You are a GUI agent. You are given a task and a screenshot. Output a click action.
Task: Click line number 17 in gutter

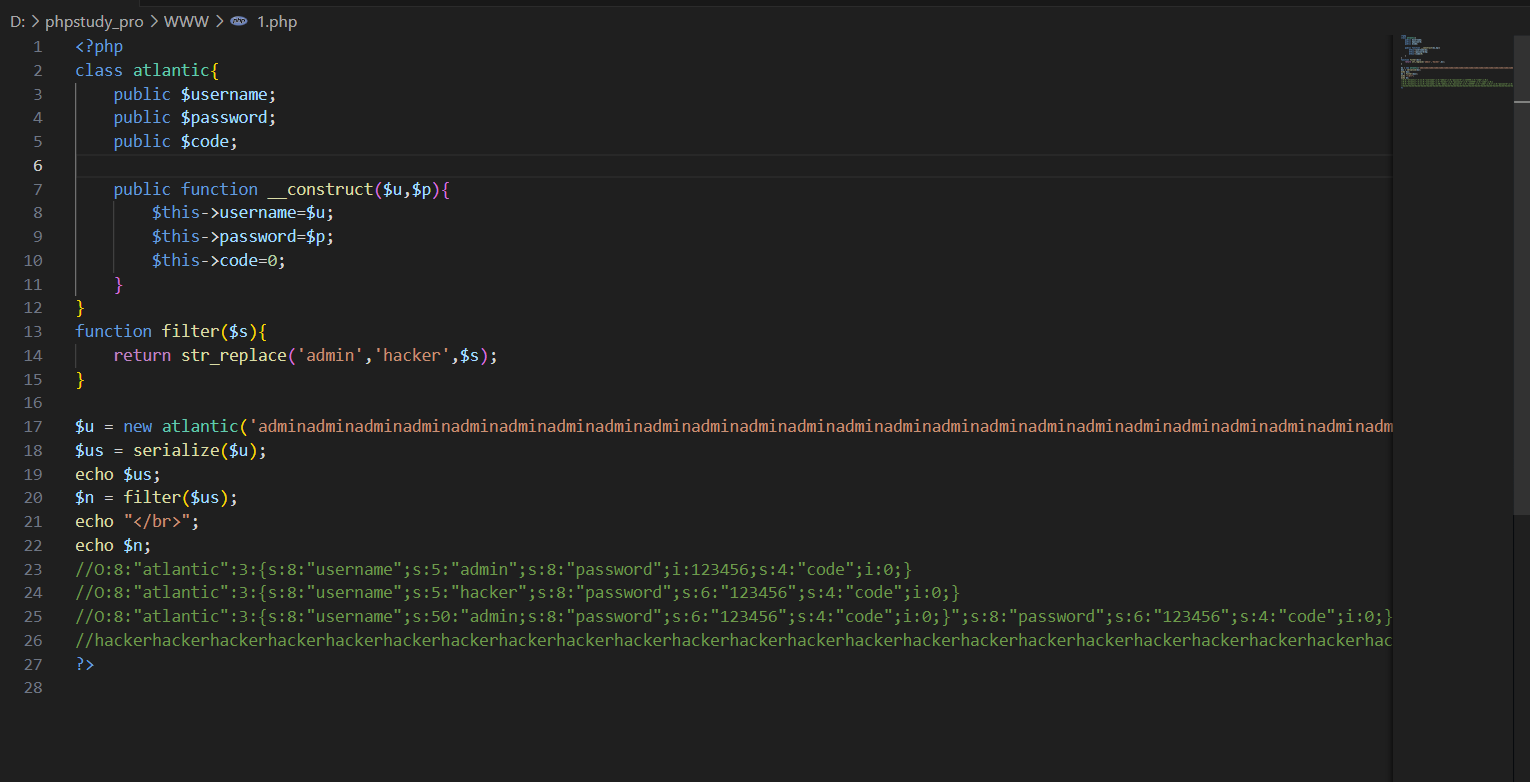click(34, 426)
